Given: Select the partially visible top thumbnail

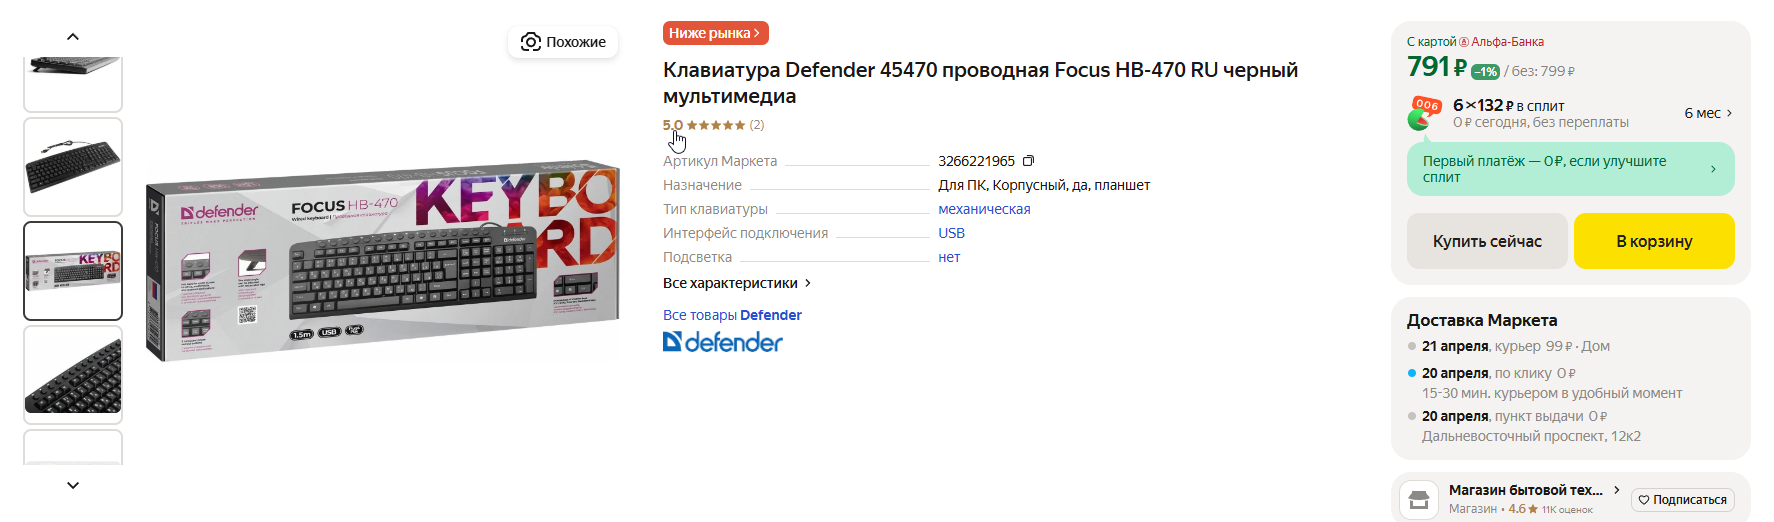Looking at the screenshot, I should tap(73, 84).
